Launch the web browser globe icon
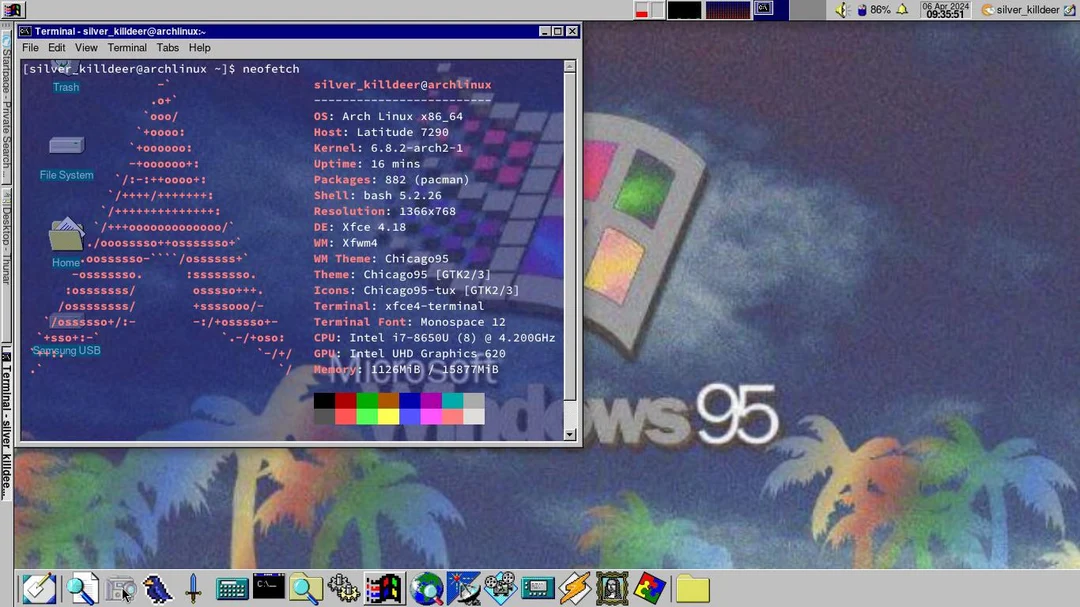 427,588
